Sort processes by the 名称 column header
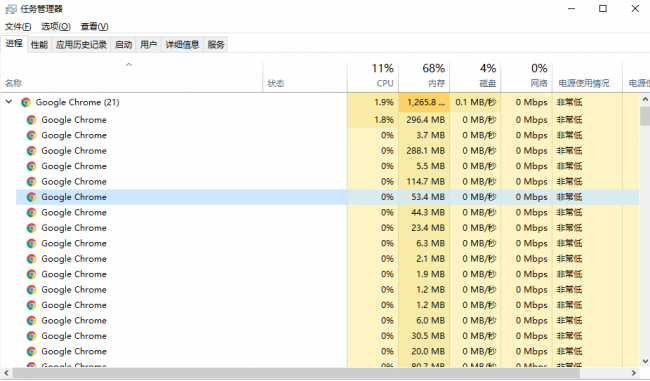The image size is (650, 381). 132,77
